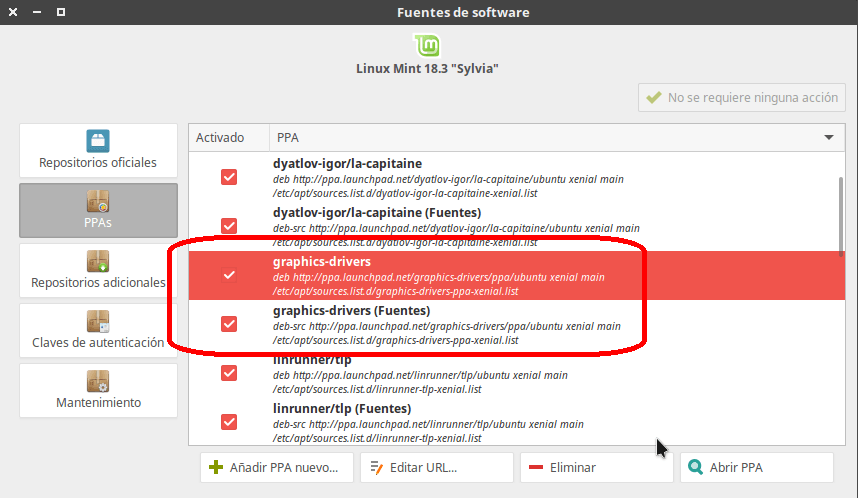Image resolution: width=858 pixels, height=498 pixels.
Task: Click the green checkmark status icon
Action: tap(653, 97)
